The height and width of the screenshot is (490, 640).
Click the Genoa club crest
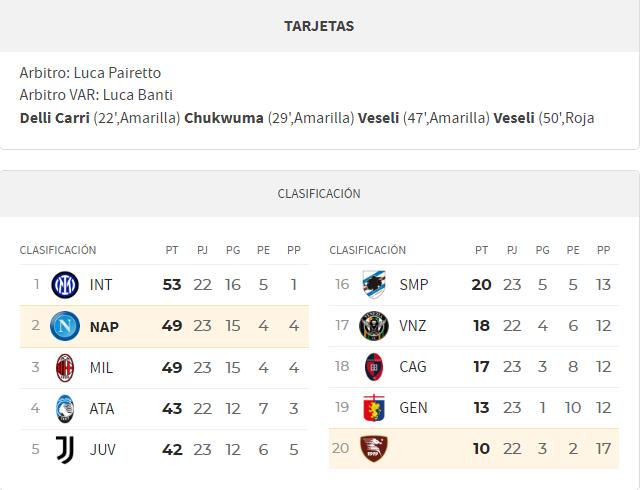pos(374,408)
